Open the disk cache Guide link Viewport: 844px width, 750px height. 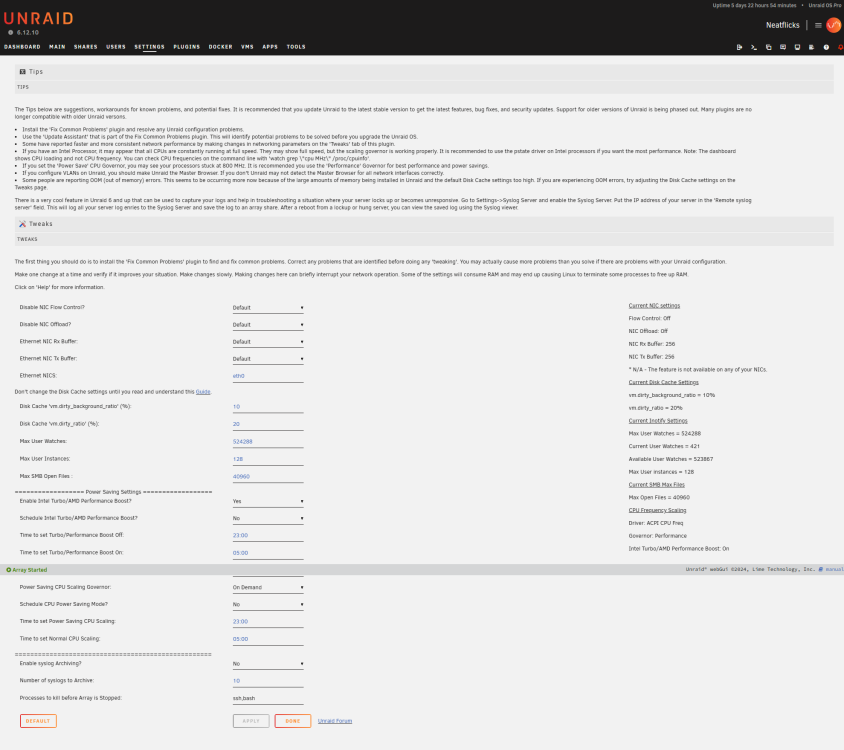click(203, 392)
